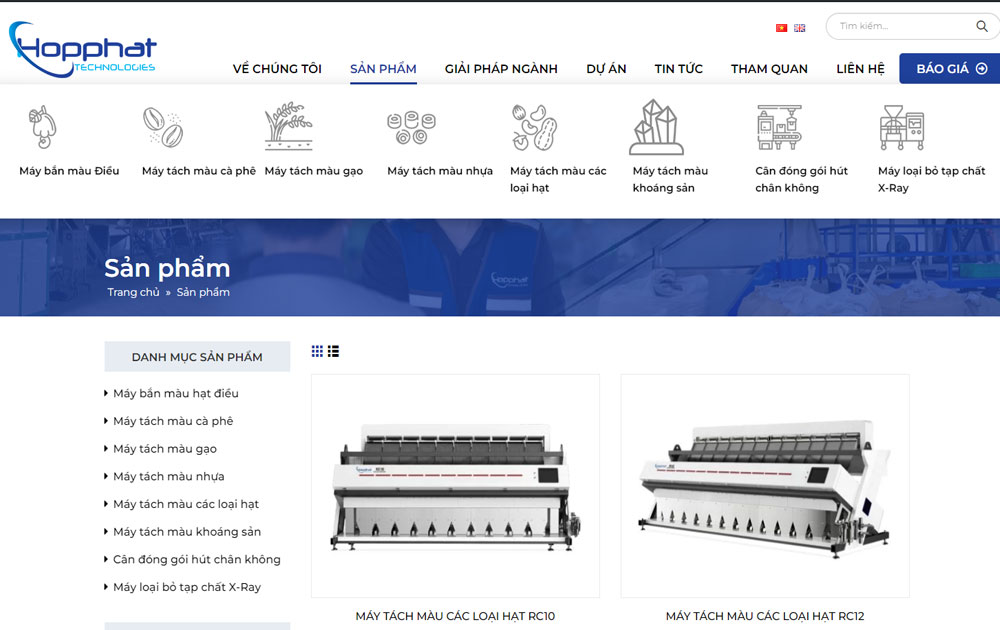Open the X-Ray machine icon
The image size is (1000, 630).
pyautogui.click(x=902, y=127)
